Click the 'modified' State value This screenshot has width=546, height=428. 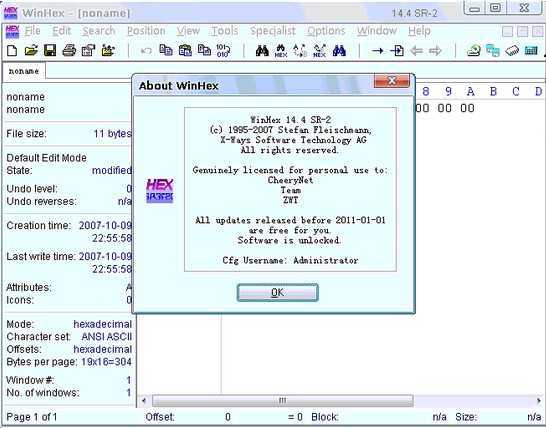[x=111, y=171]
